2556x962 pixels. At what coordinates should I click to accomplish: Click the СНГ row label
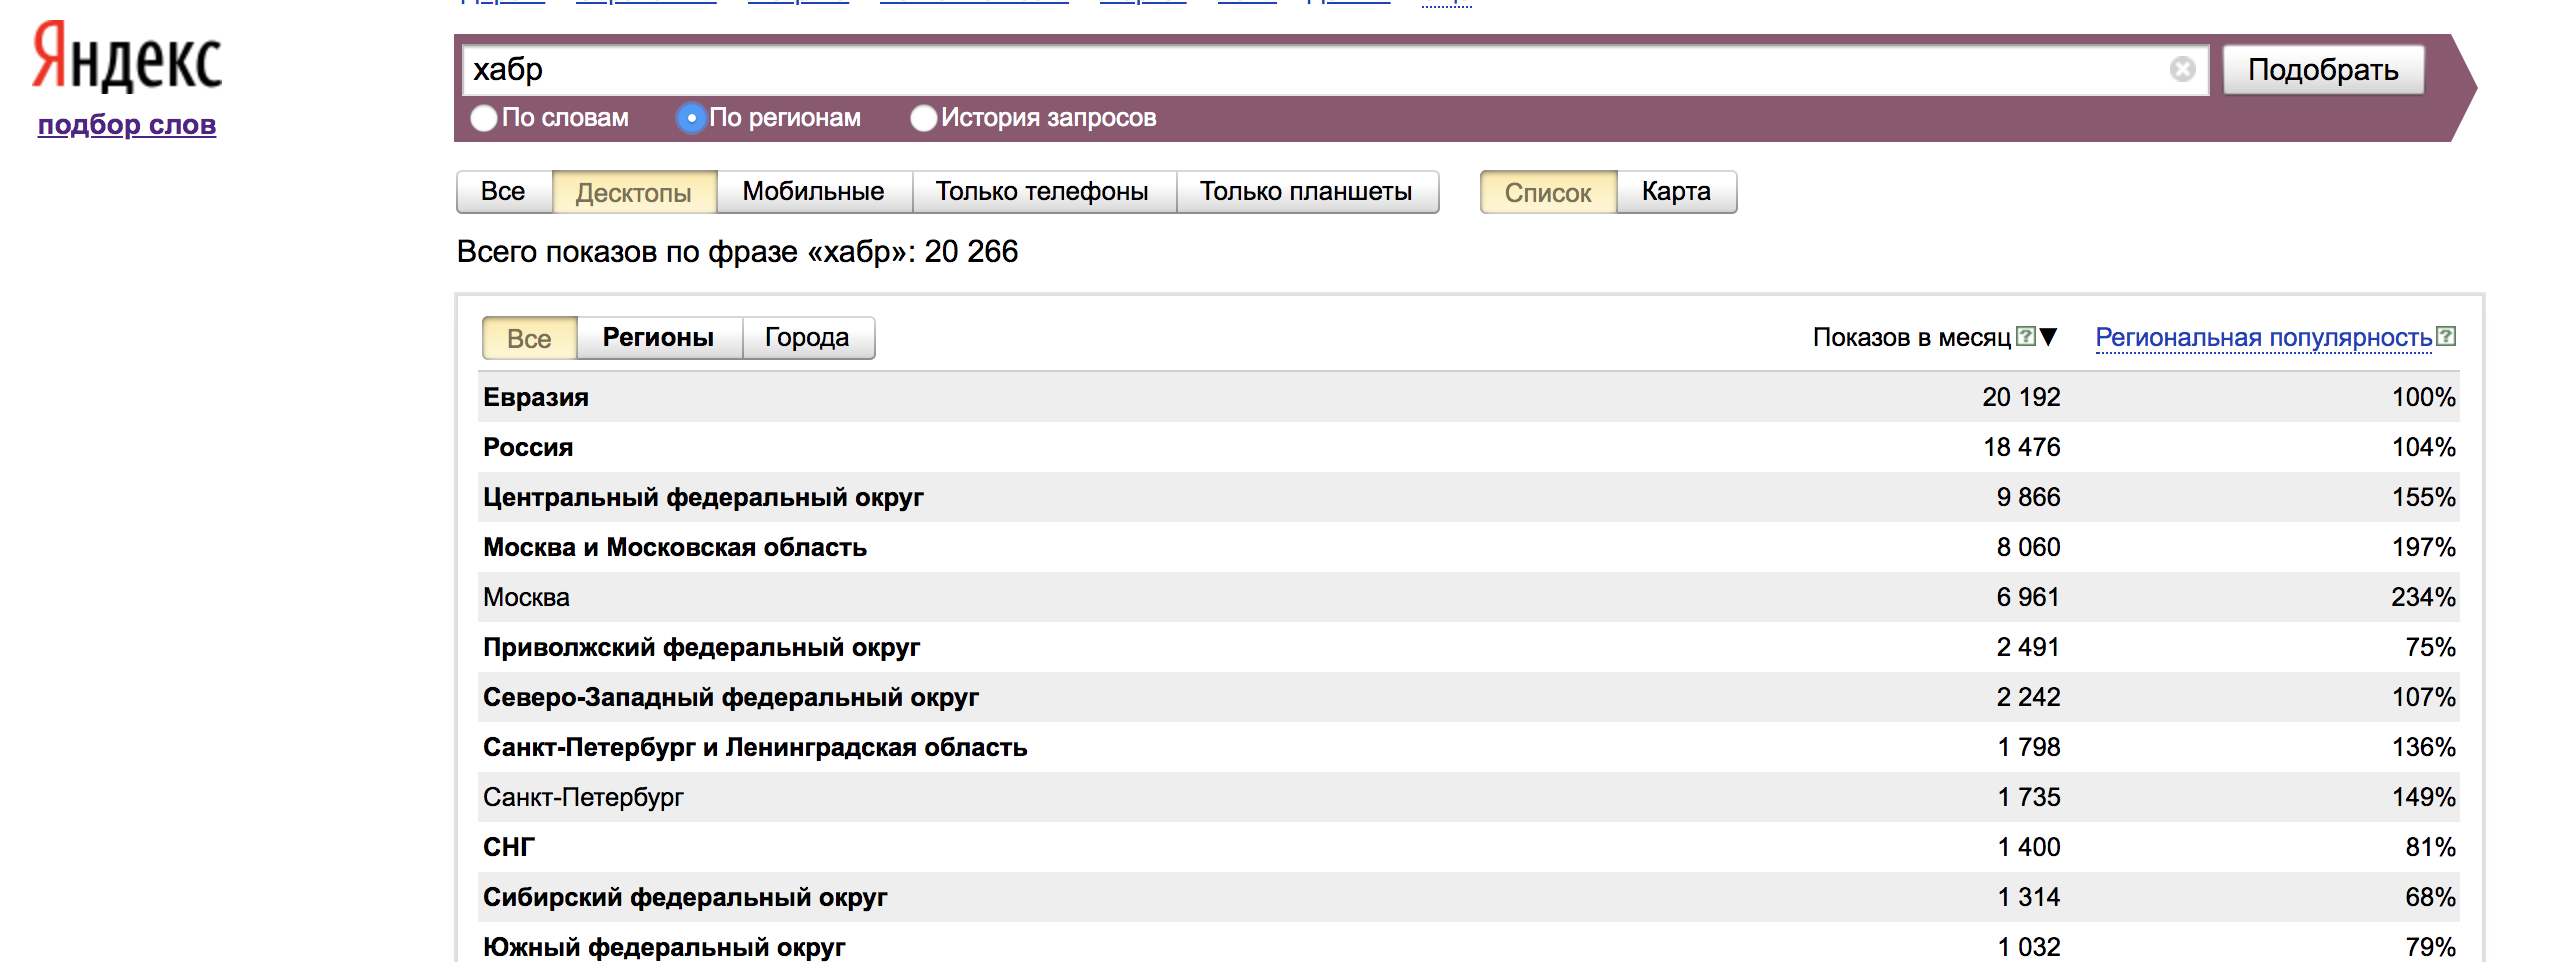[x=509, y=847]
